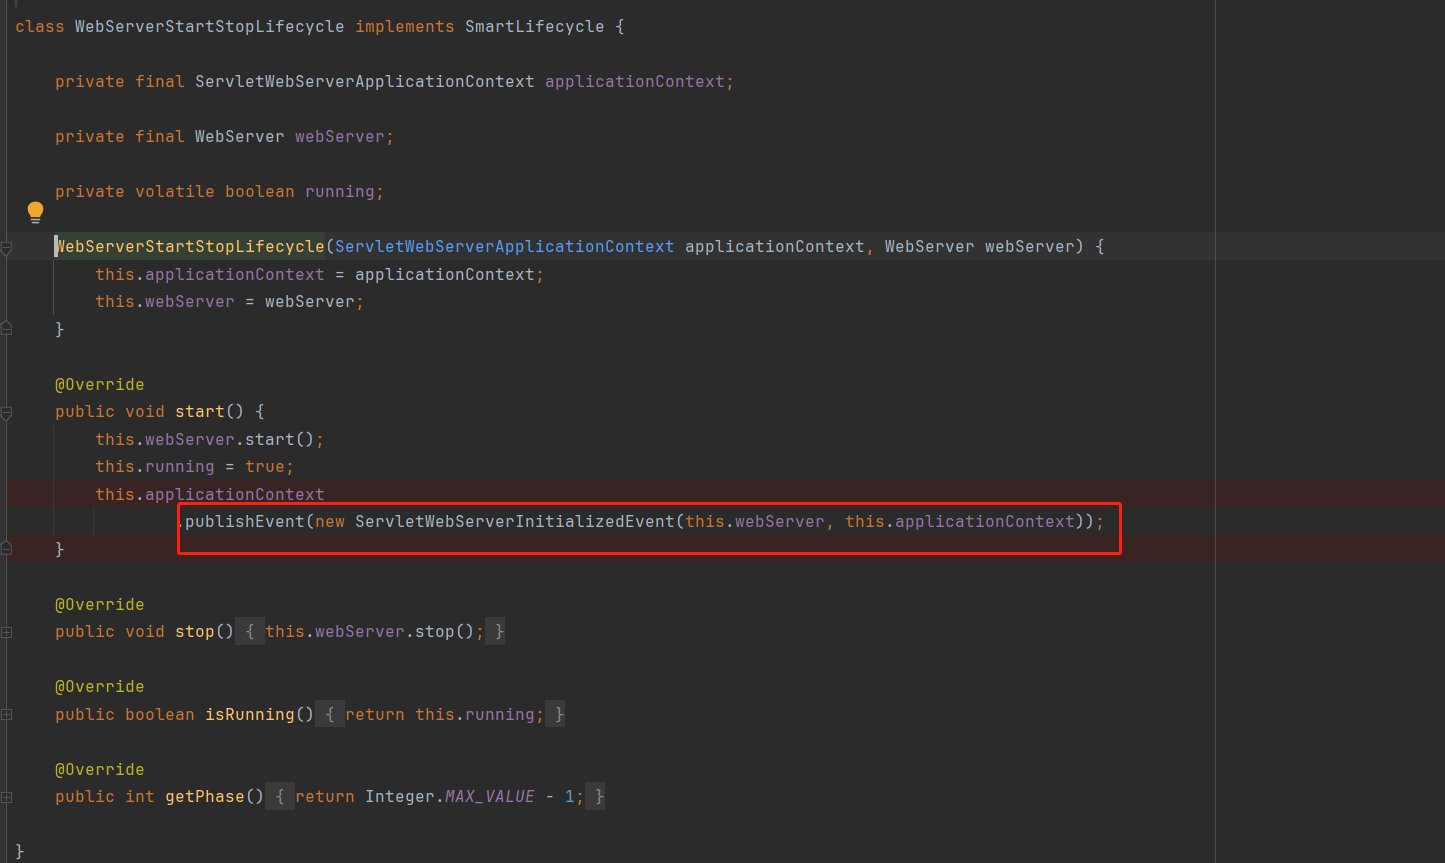
Task: Place cursor on the 'running' field declaration
Action: point(339,192)
